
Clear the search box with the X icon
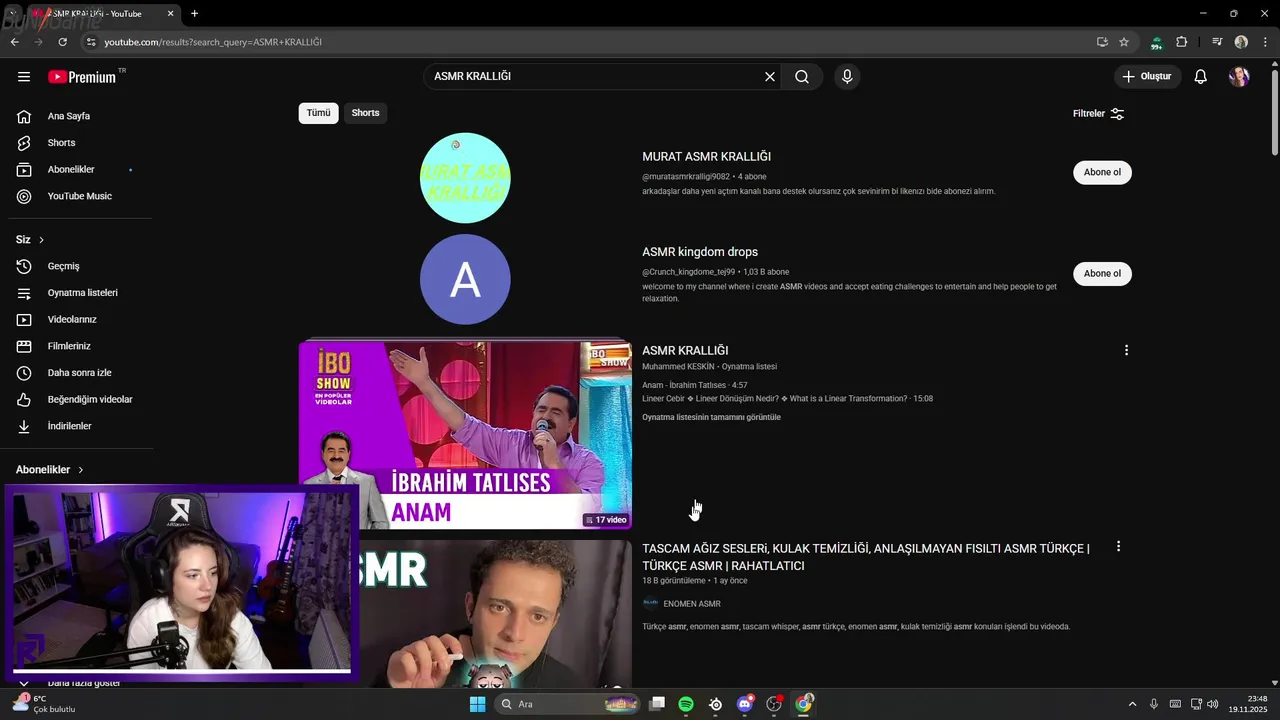pos(770,77)
